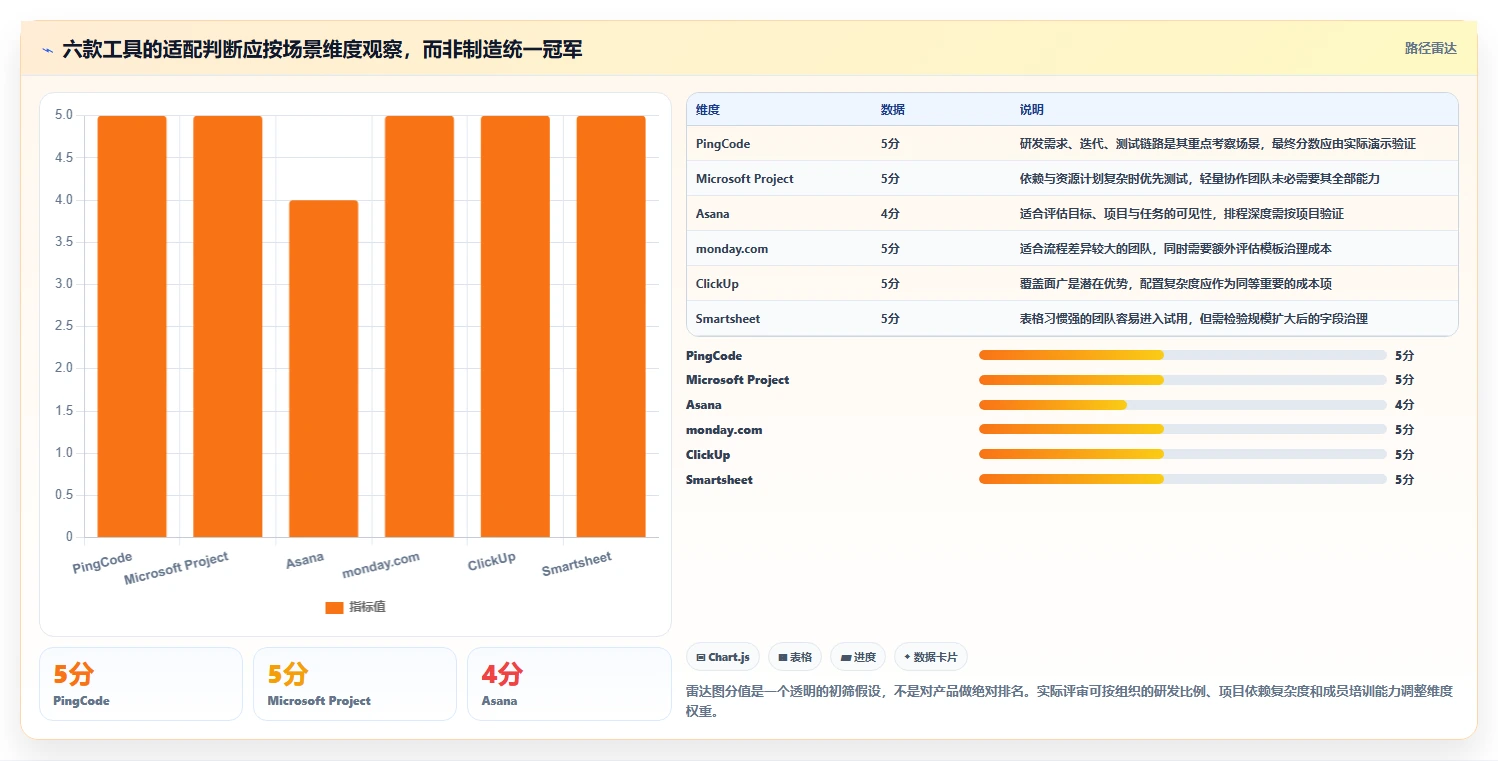Click the shorter Asana bar in the chart

pos(323,369)
